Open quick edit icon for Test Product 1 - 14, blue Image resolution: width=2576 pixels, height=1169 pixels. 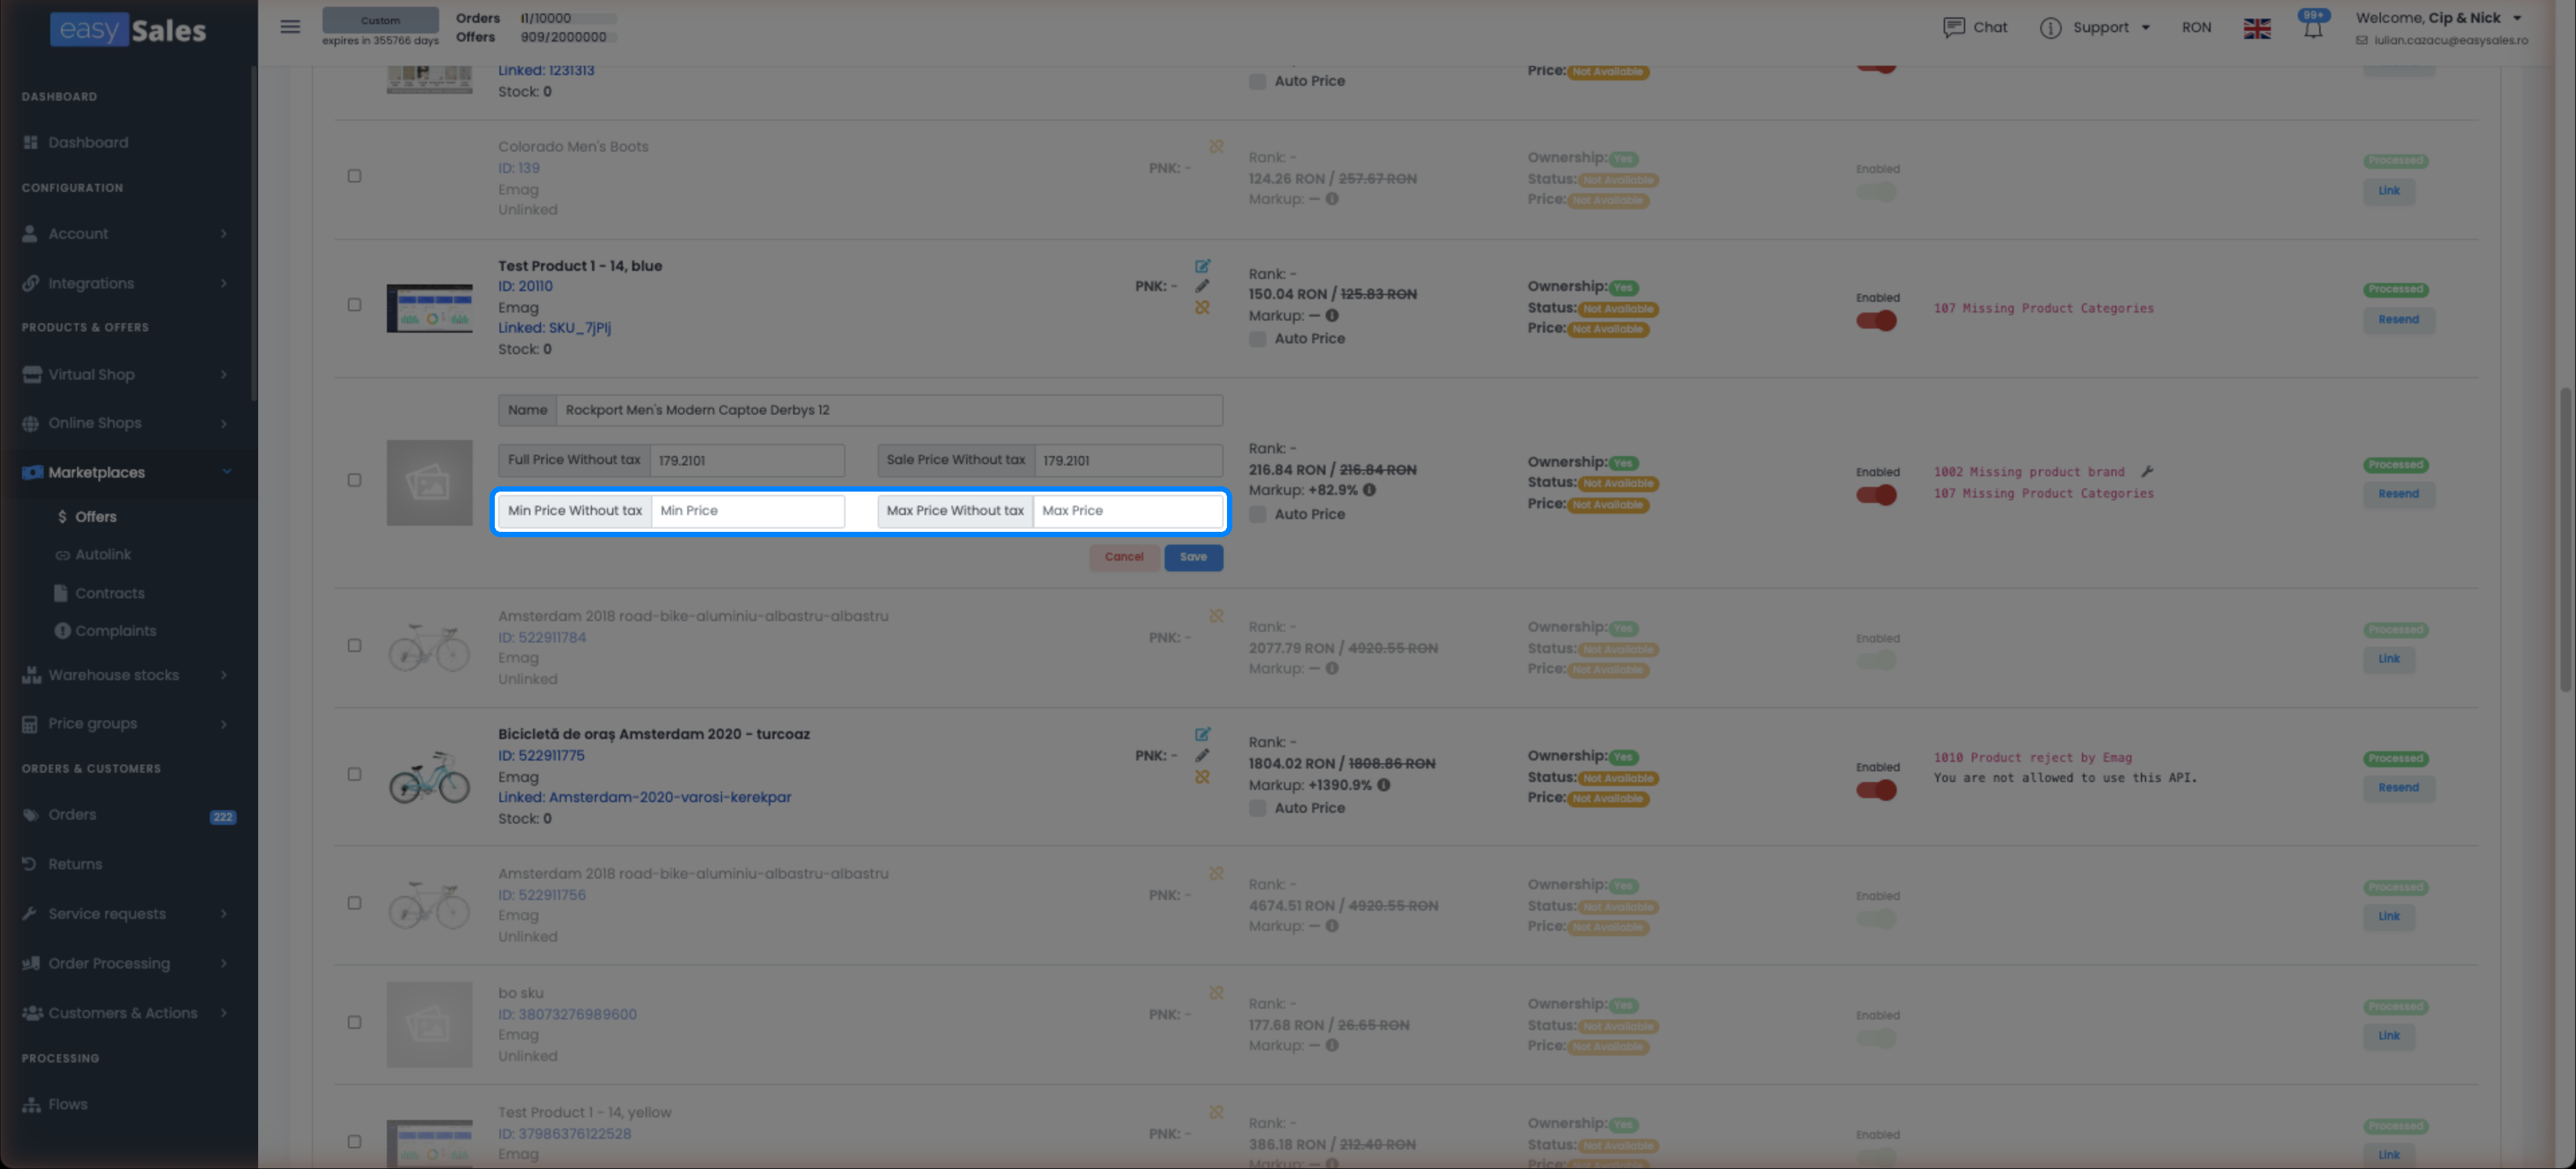[x=1202, y=266]
